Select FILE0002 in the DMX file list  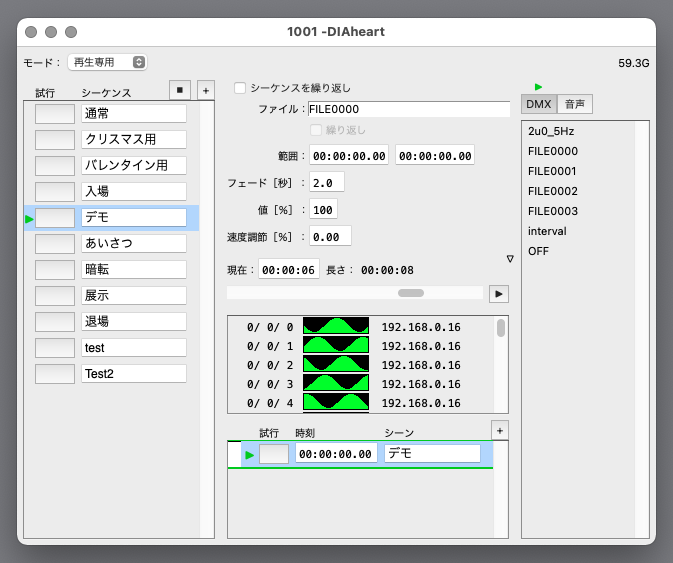pos(553,191)
